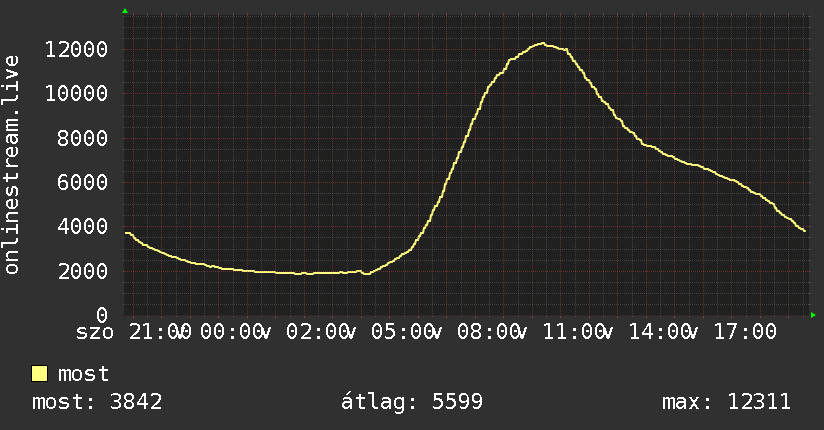This screenshot has height=430, width=824.
Task: Click the 2000 y-axis label
Action: tap(83, 271)
